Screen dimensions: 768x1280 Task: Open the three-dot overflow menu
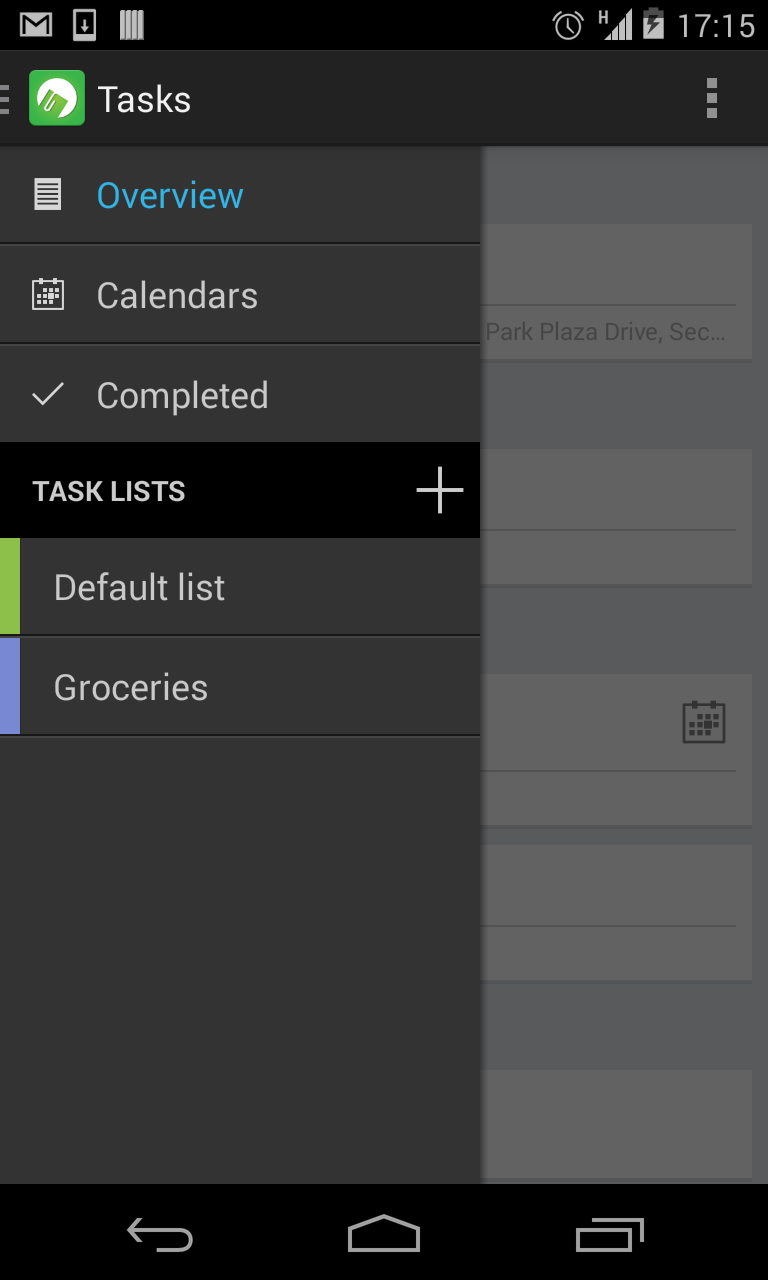pyautogui.click(x=711, y=98)
